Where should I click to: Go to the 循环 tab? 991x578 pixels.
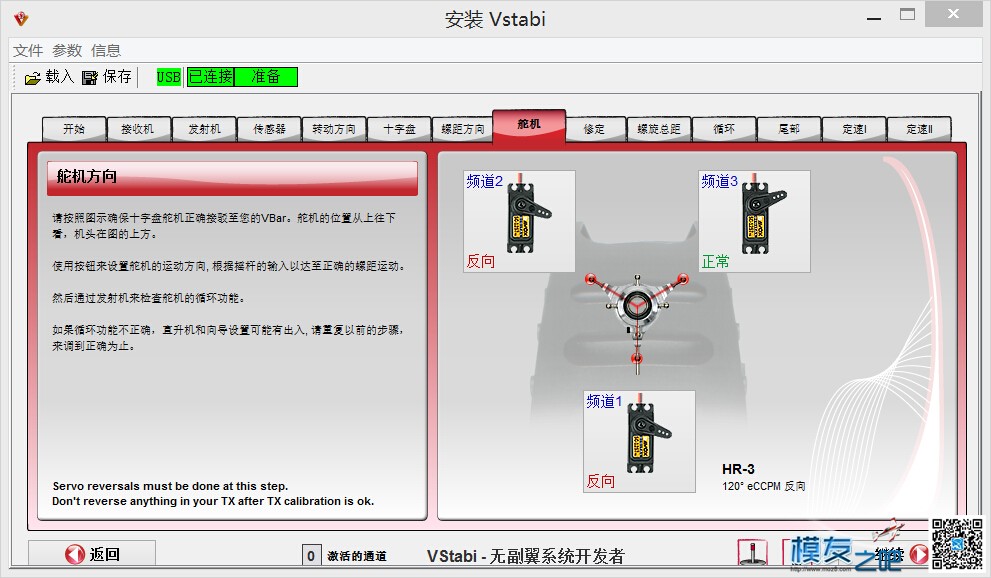[x=724, y=129]
